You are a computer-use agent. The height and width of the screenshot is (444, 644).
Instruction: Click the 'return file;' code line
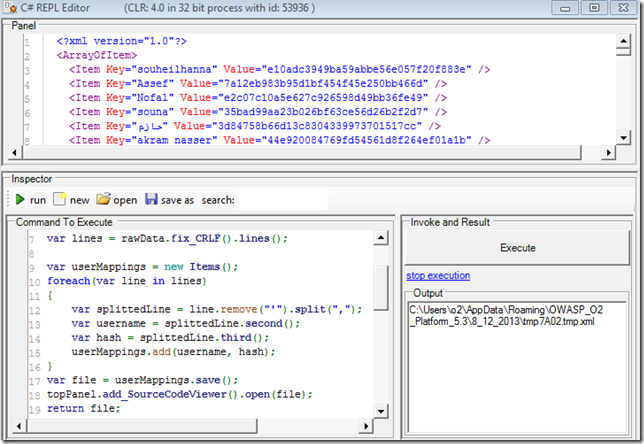(x=80, y=409)
